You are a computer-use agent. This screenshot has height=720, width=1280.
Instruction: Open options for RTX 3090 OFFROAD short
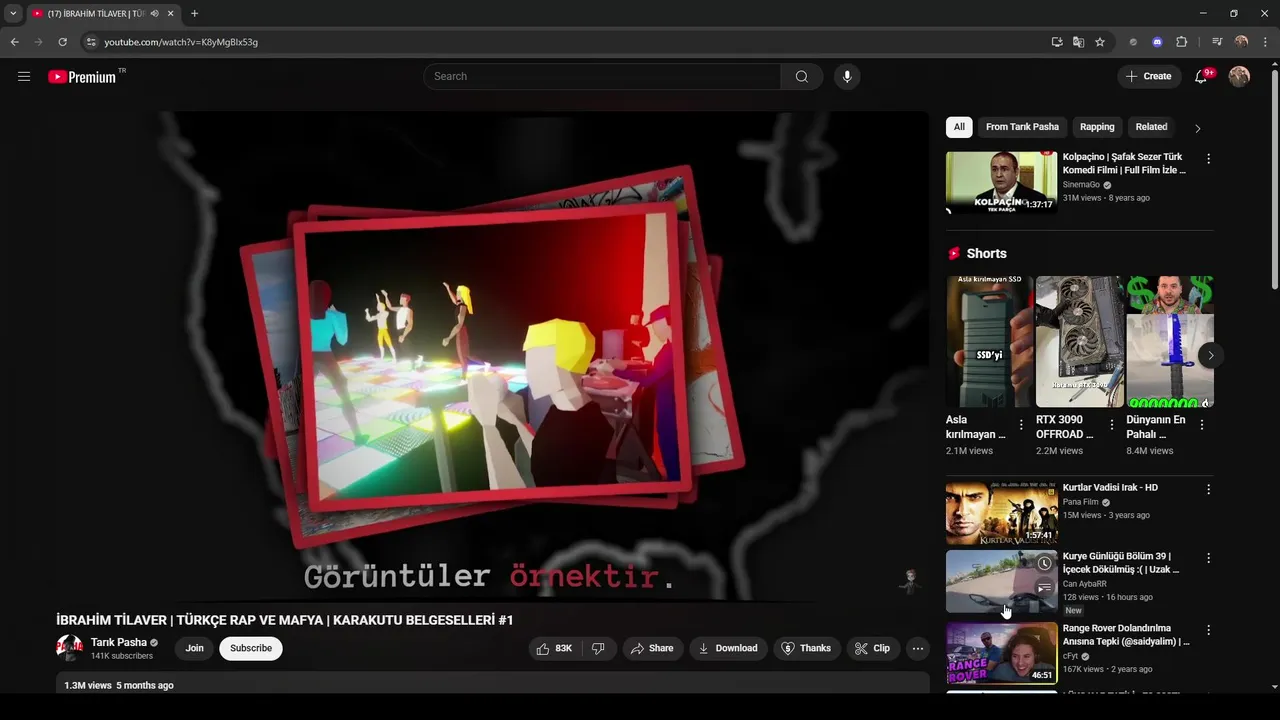(1111, 425)
